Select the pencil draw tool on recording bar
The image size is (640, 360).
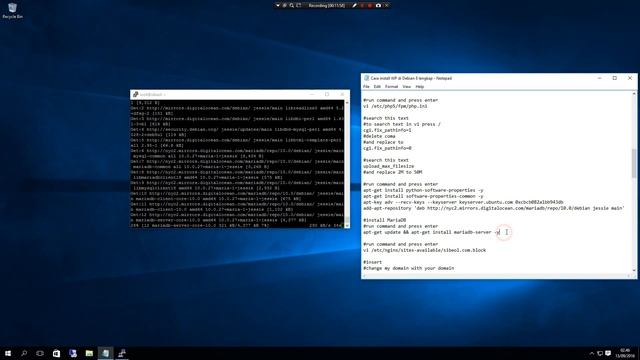point(354,6)
